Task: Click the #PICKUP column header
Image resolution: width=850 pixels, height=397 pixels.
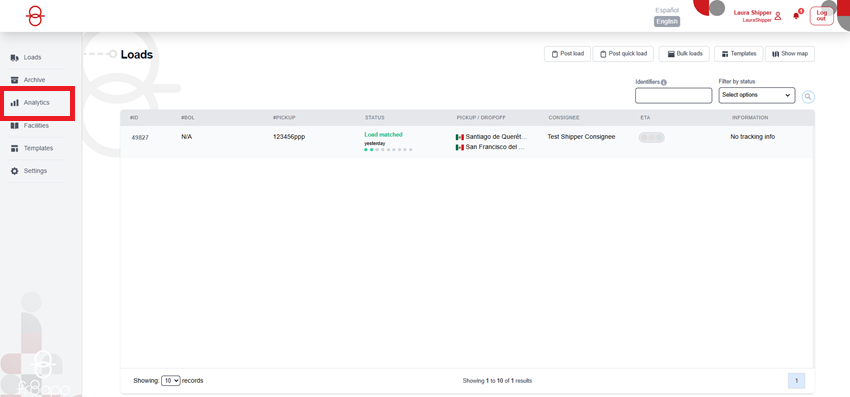Action: [285, 118]
